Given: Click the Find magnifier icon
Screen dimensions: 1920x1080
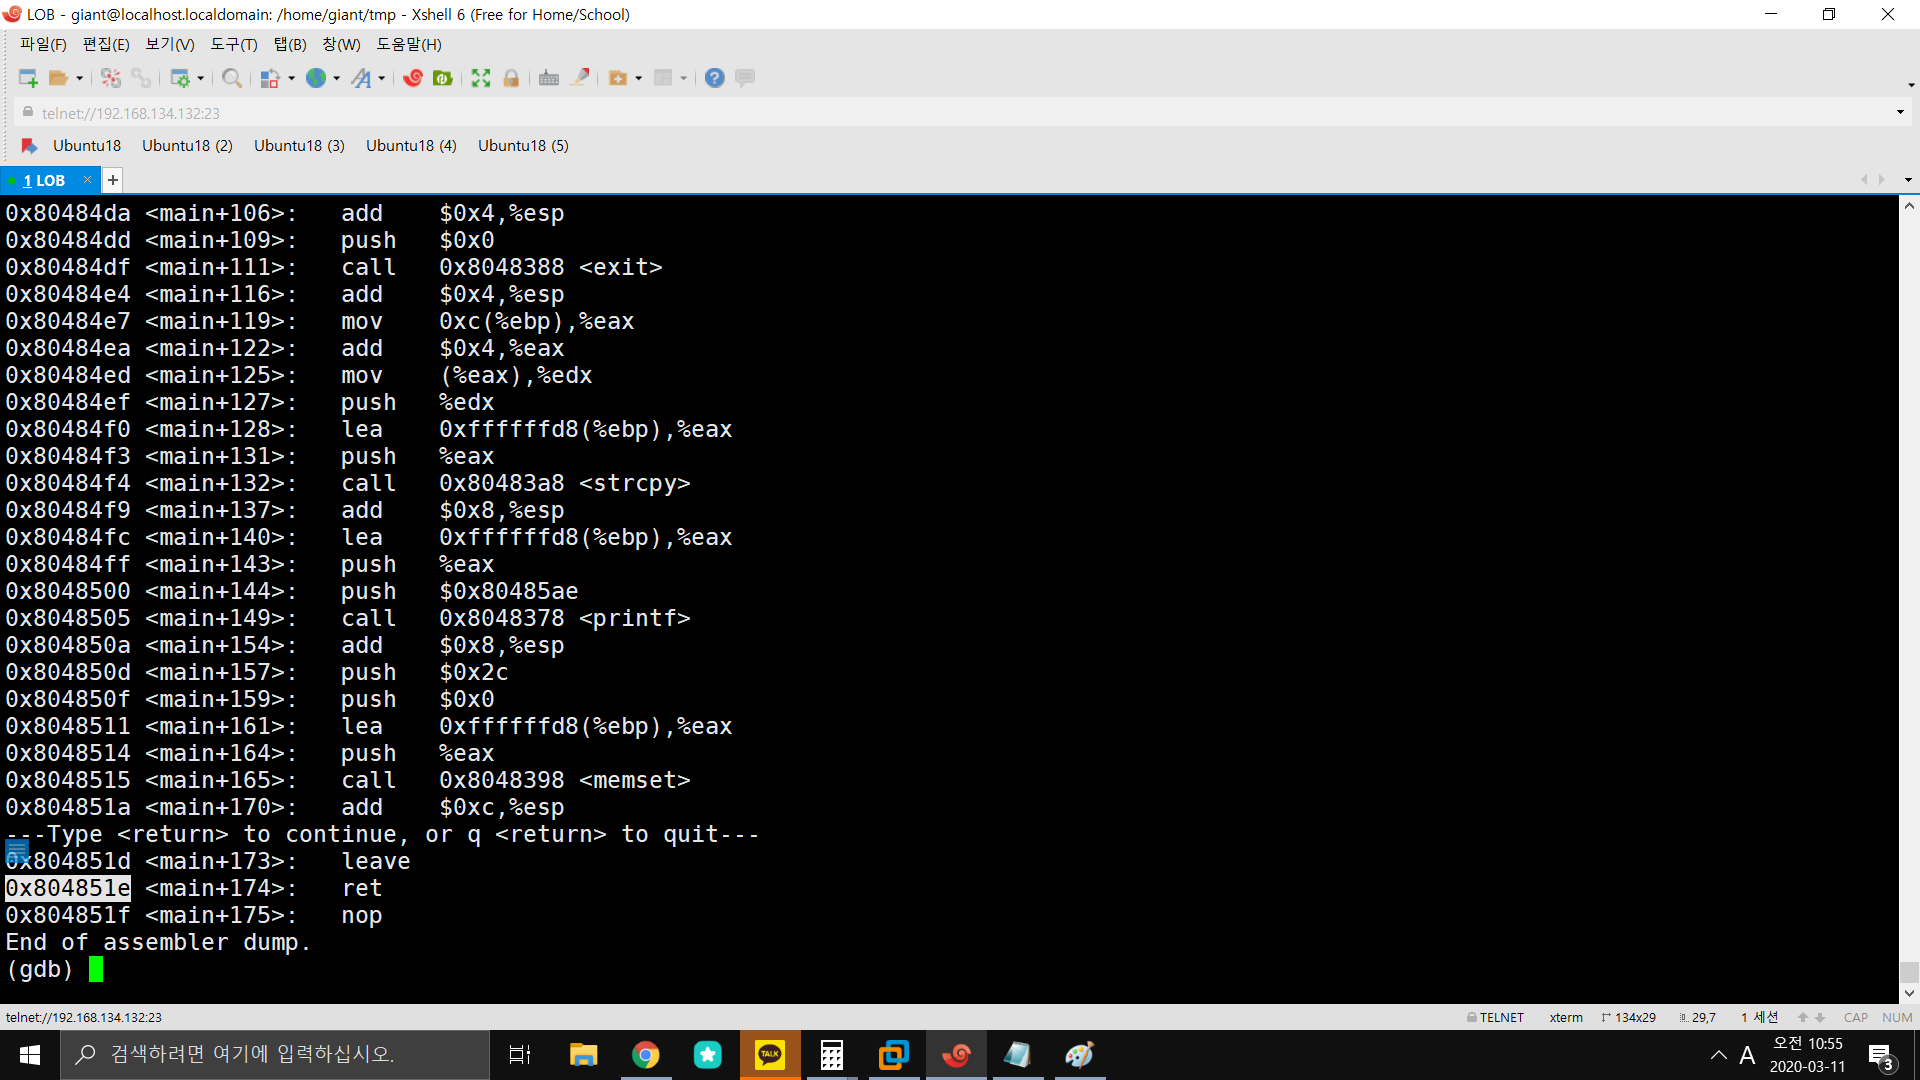Looking at the screenshot, I should (231, 78).
